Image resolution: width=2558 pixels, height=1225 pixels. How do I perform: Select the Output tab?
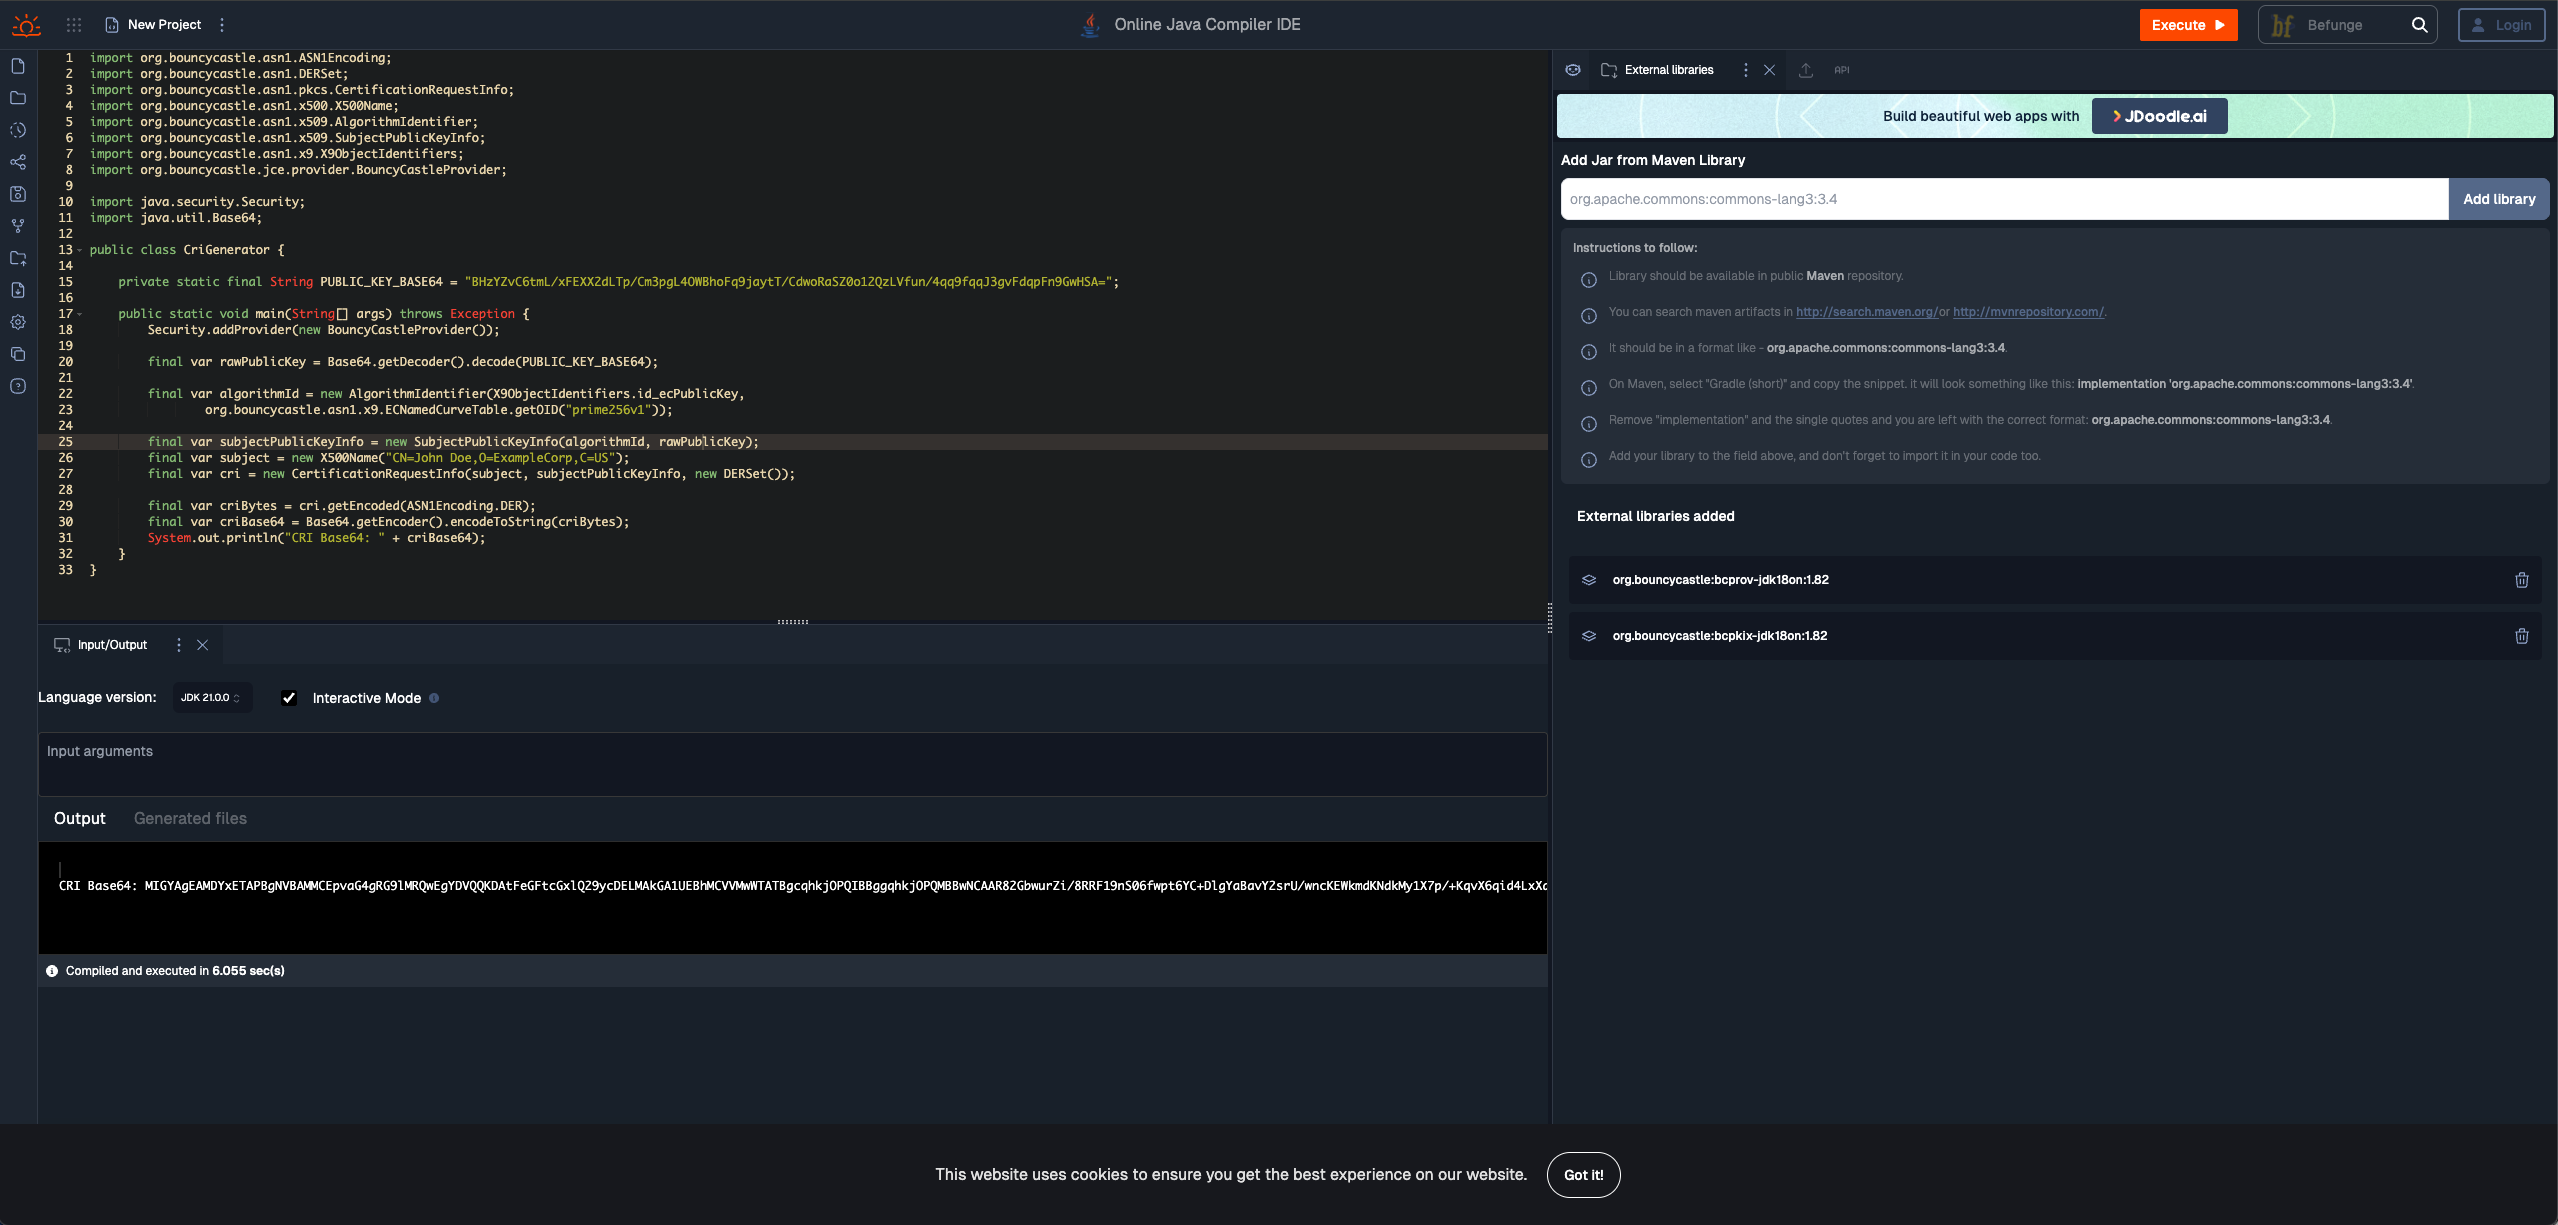(79, 818)
